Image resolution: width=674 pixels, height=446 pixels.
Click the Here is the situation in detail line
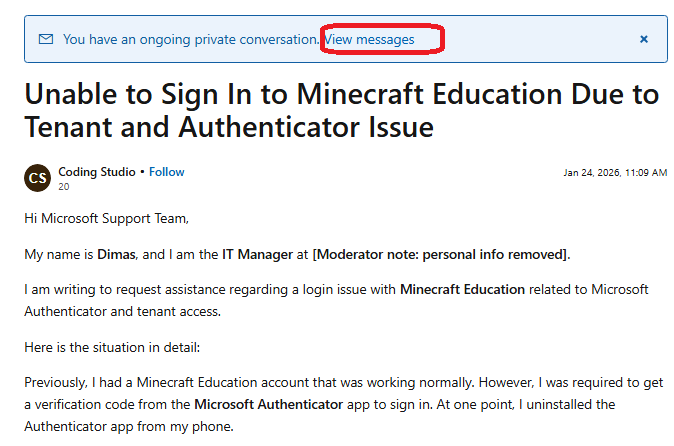(x=112, y=347)
